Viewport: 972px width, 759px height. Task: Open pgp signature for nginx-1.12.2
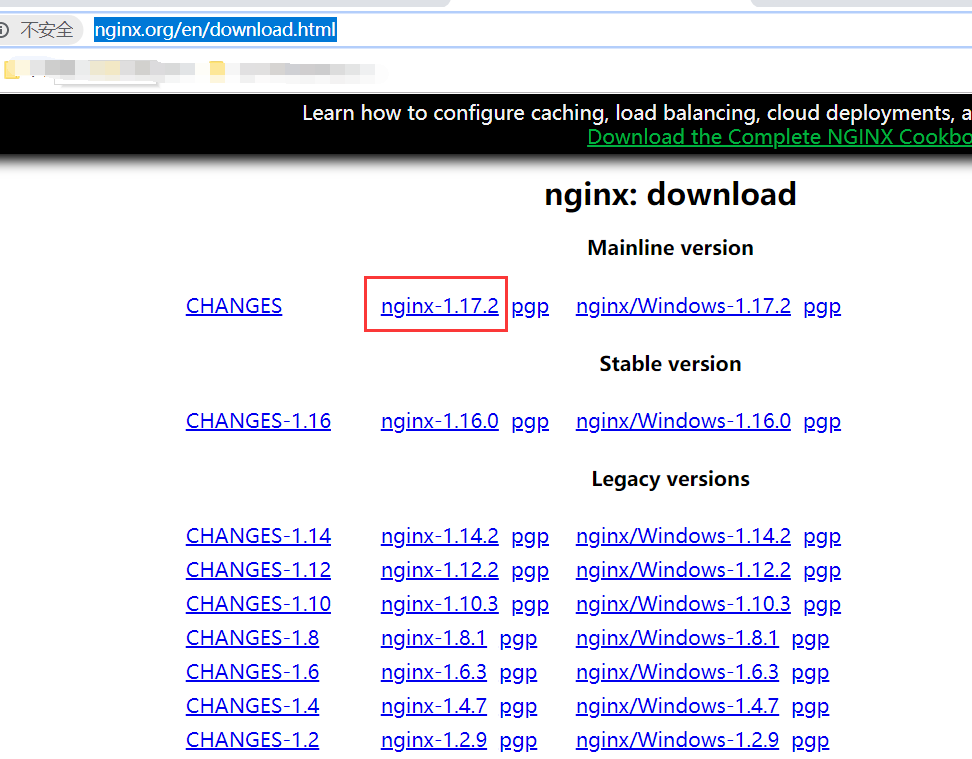[x=530, y=572]
